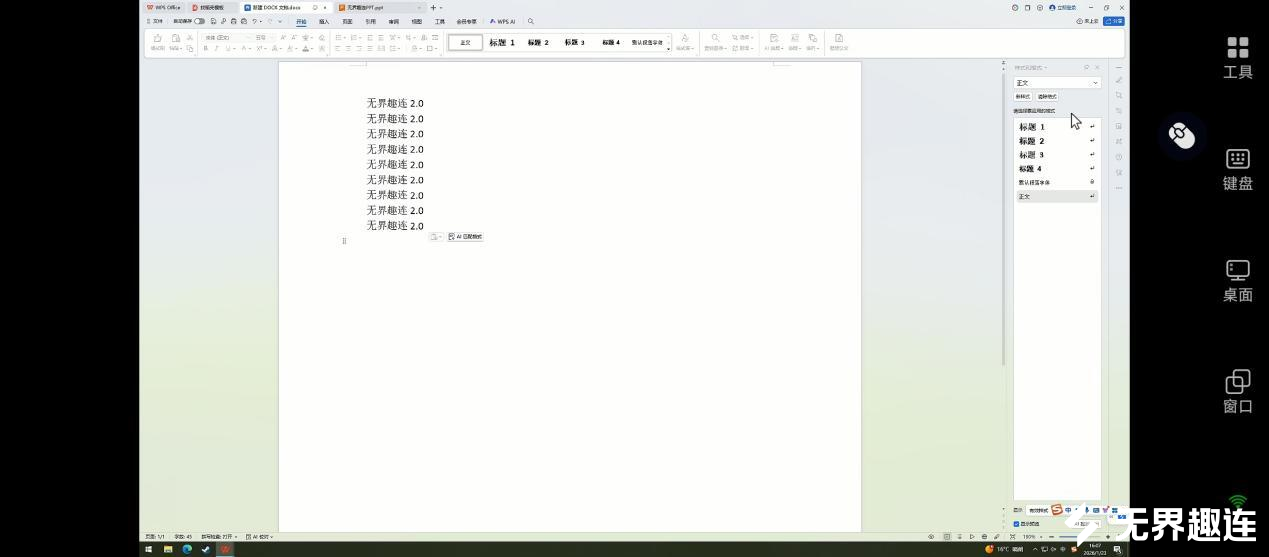Click the 新样式 button
Viewport: 1269px width, 557px height.
pos(1023,97)
